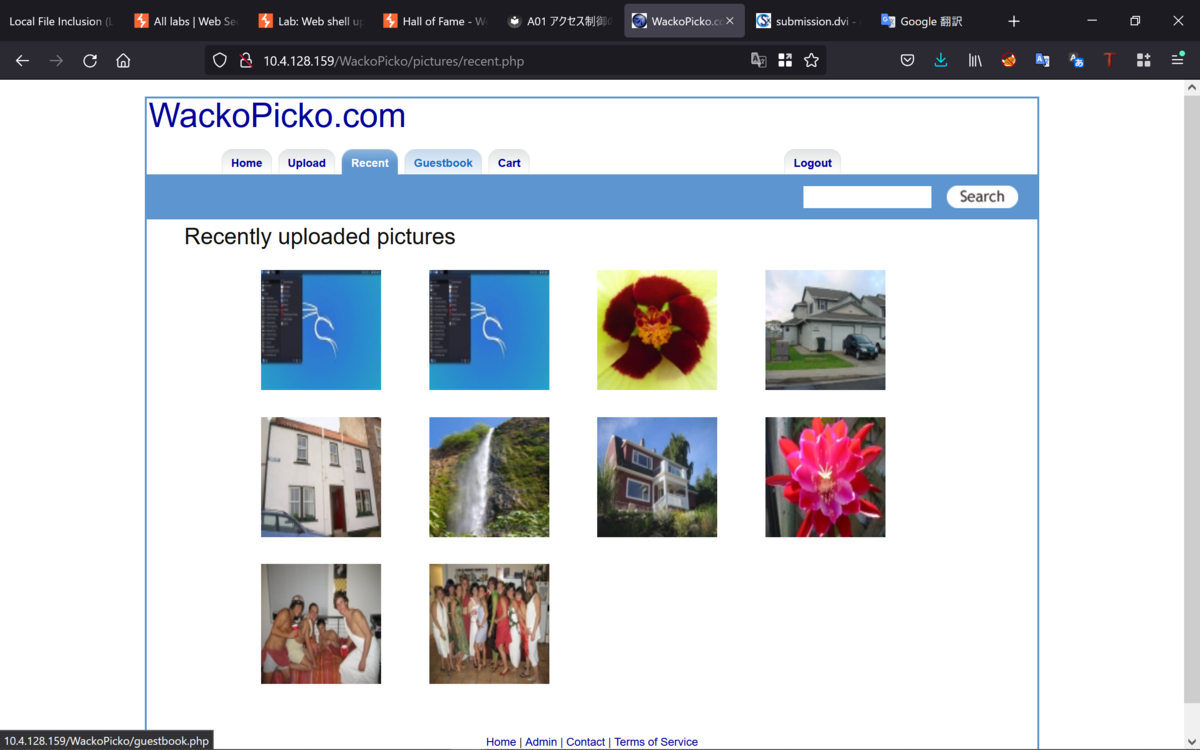This screenshot has height=750, width=1200.
Task: Click the search text field
Action: [x=867, y=197]
